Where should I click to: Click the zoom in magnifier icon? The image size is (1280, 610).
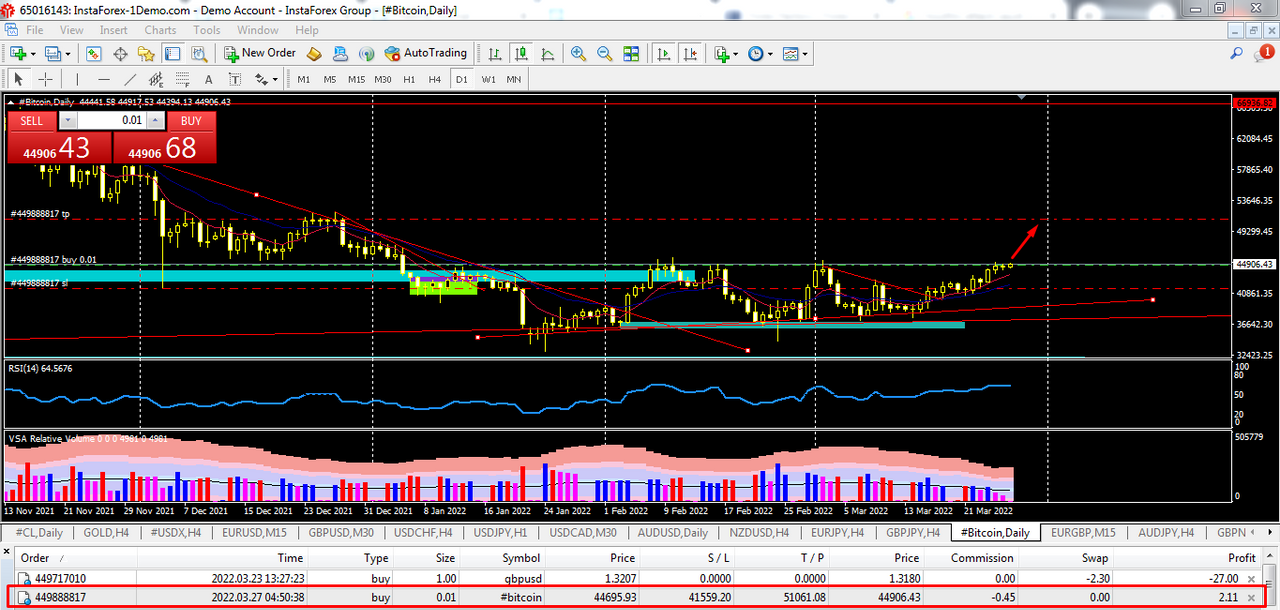point(578,53)
